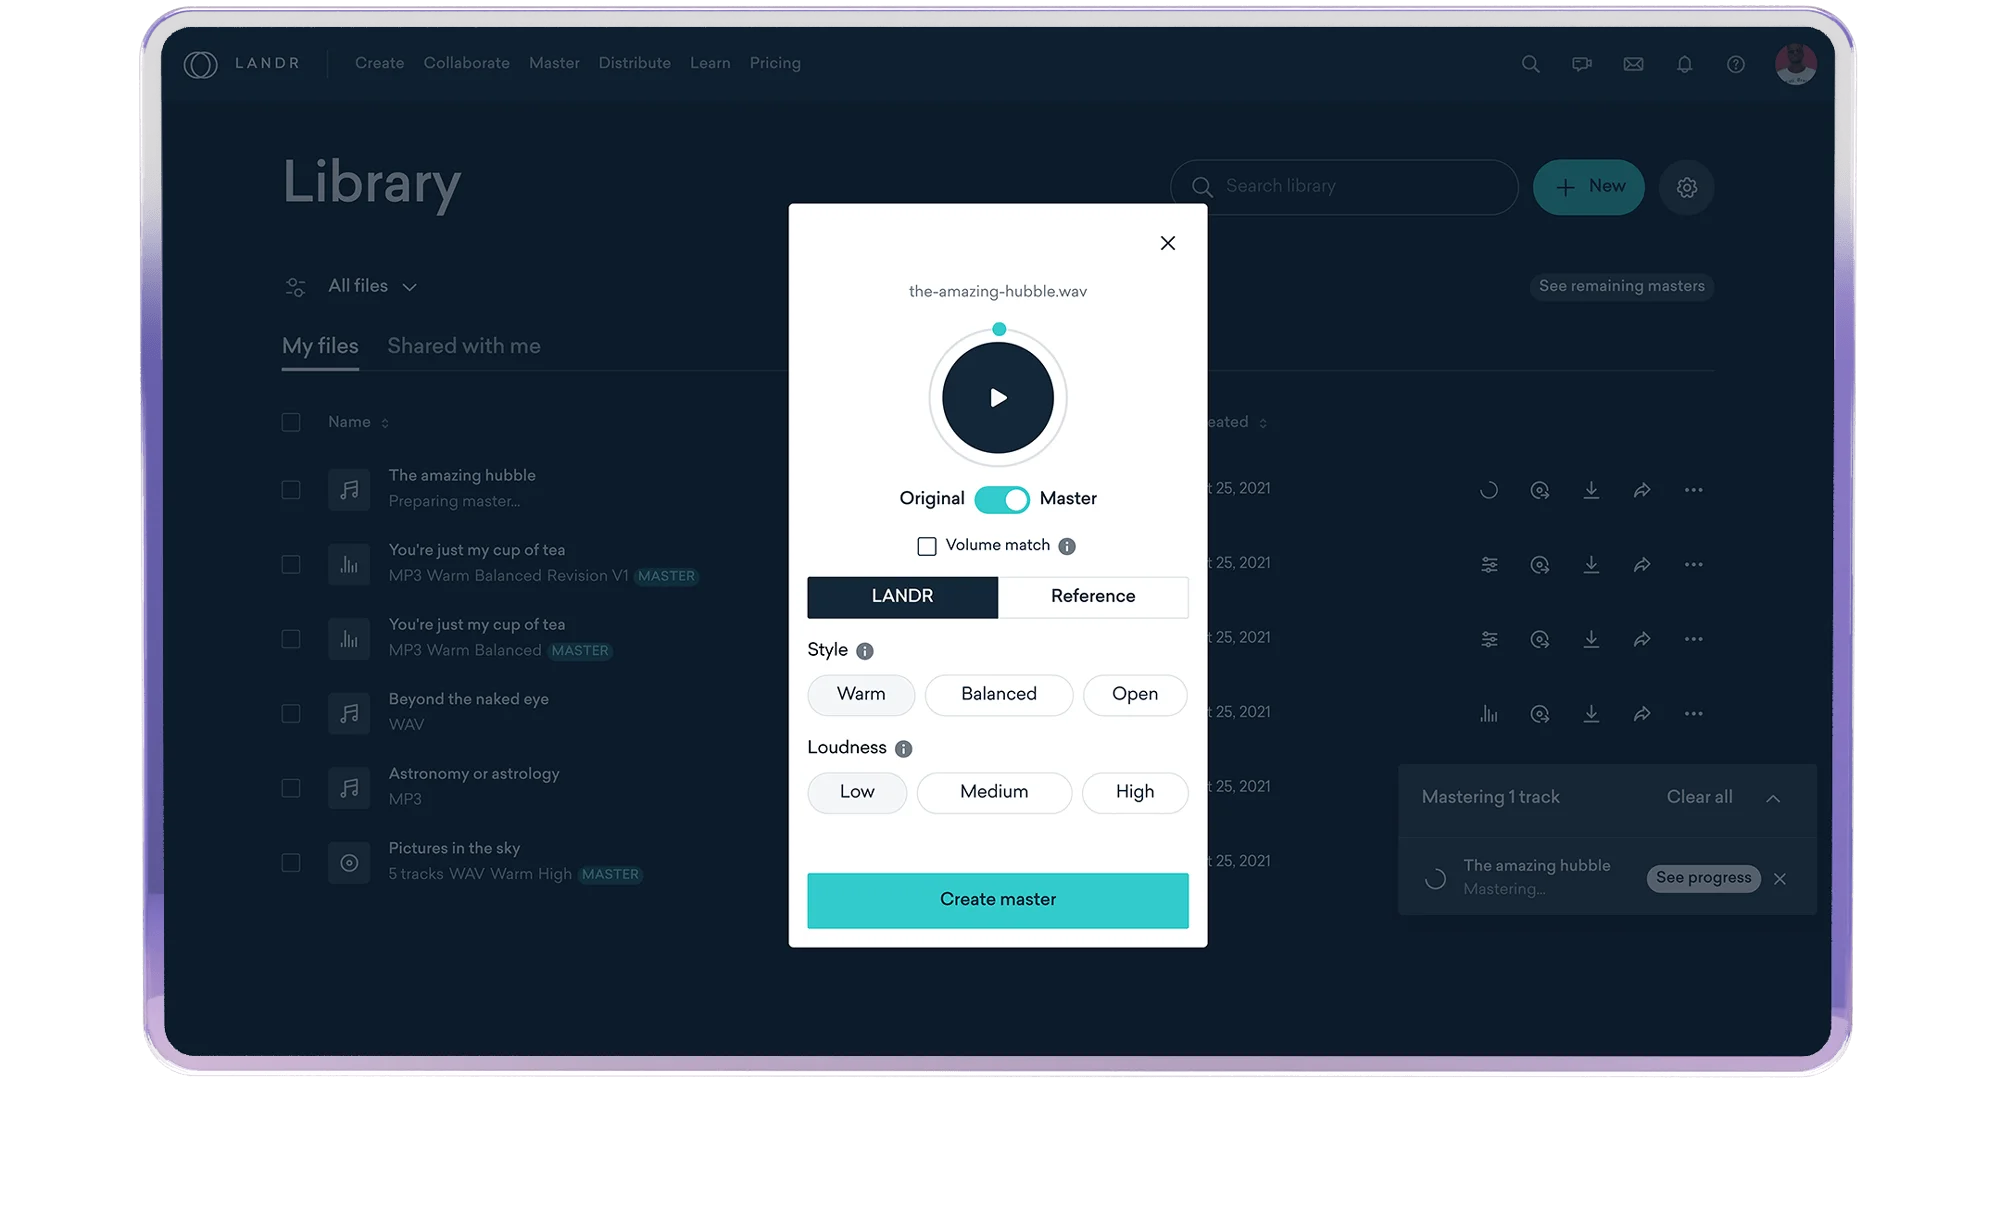Open the messages envelope icon
This screenshot has width=2000, height=1207.
click(x=1633, y=64)
